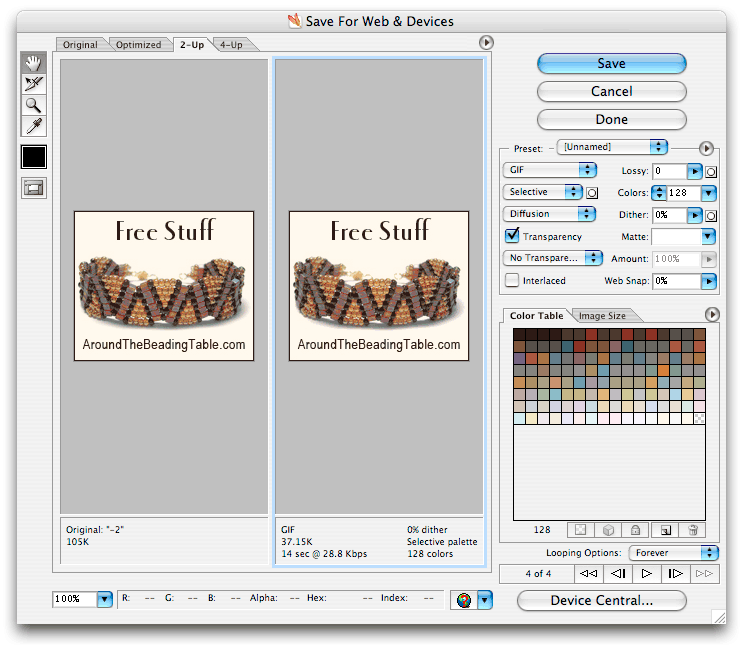Click the dimmed last frame button
This screenshot has width=743, height=645.
tap(704, 573)
